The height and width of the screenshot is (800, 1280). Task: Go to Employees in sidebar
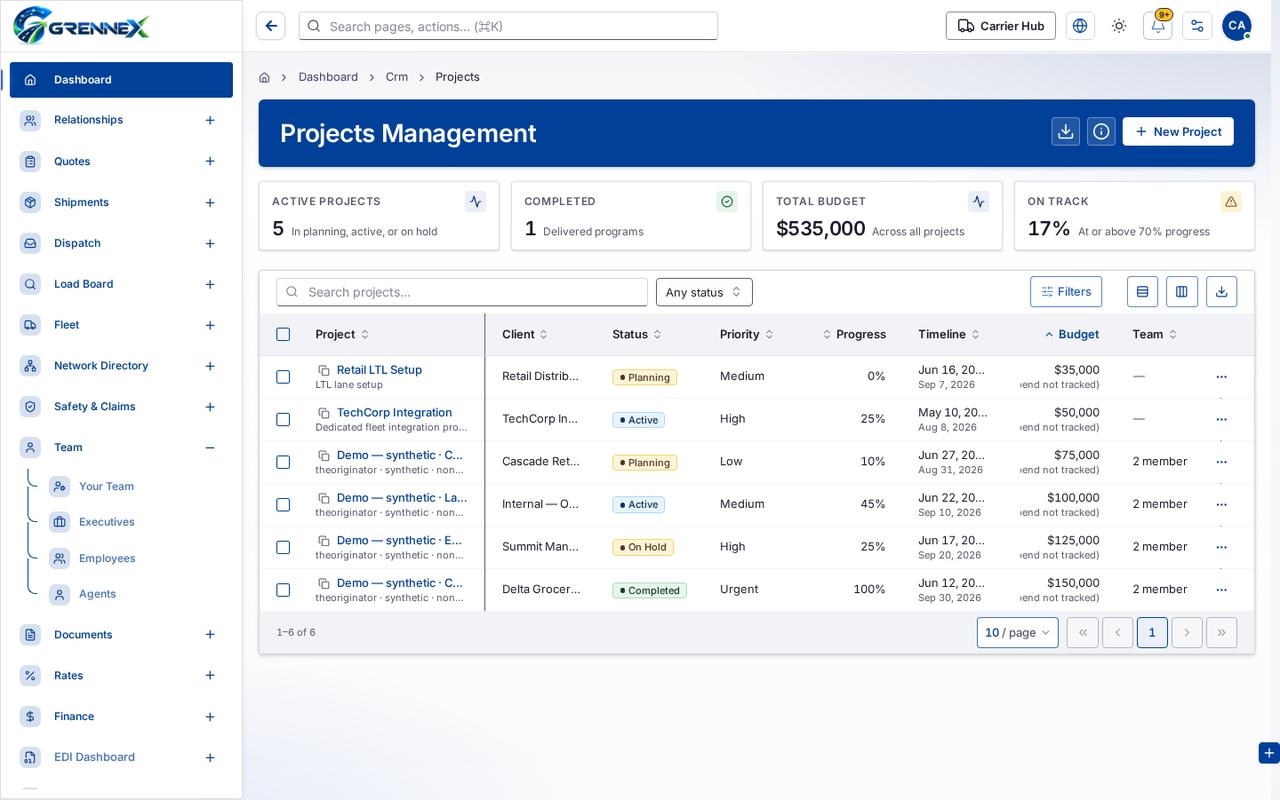coord(107,558)
